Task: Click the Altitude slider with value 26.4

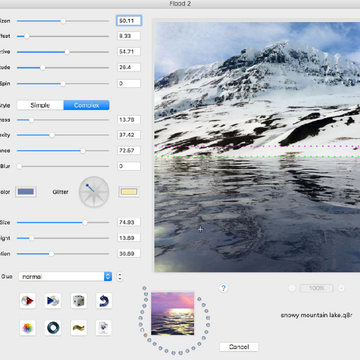Action: (x=63, y=68)
